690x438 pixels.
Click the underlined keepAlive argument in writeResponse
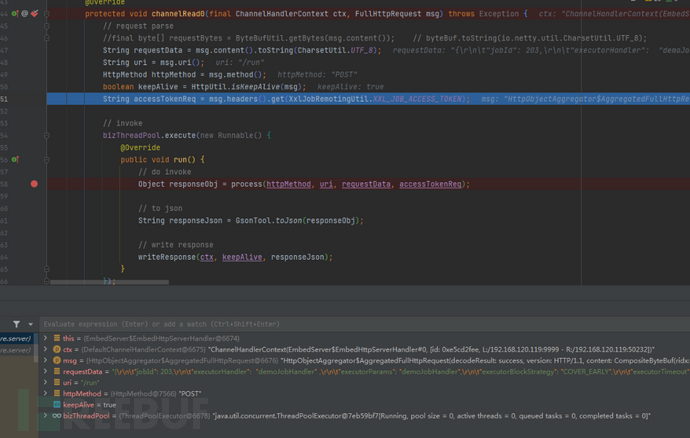(242, 257)
